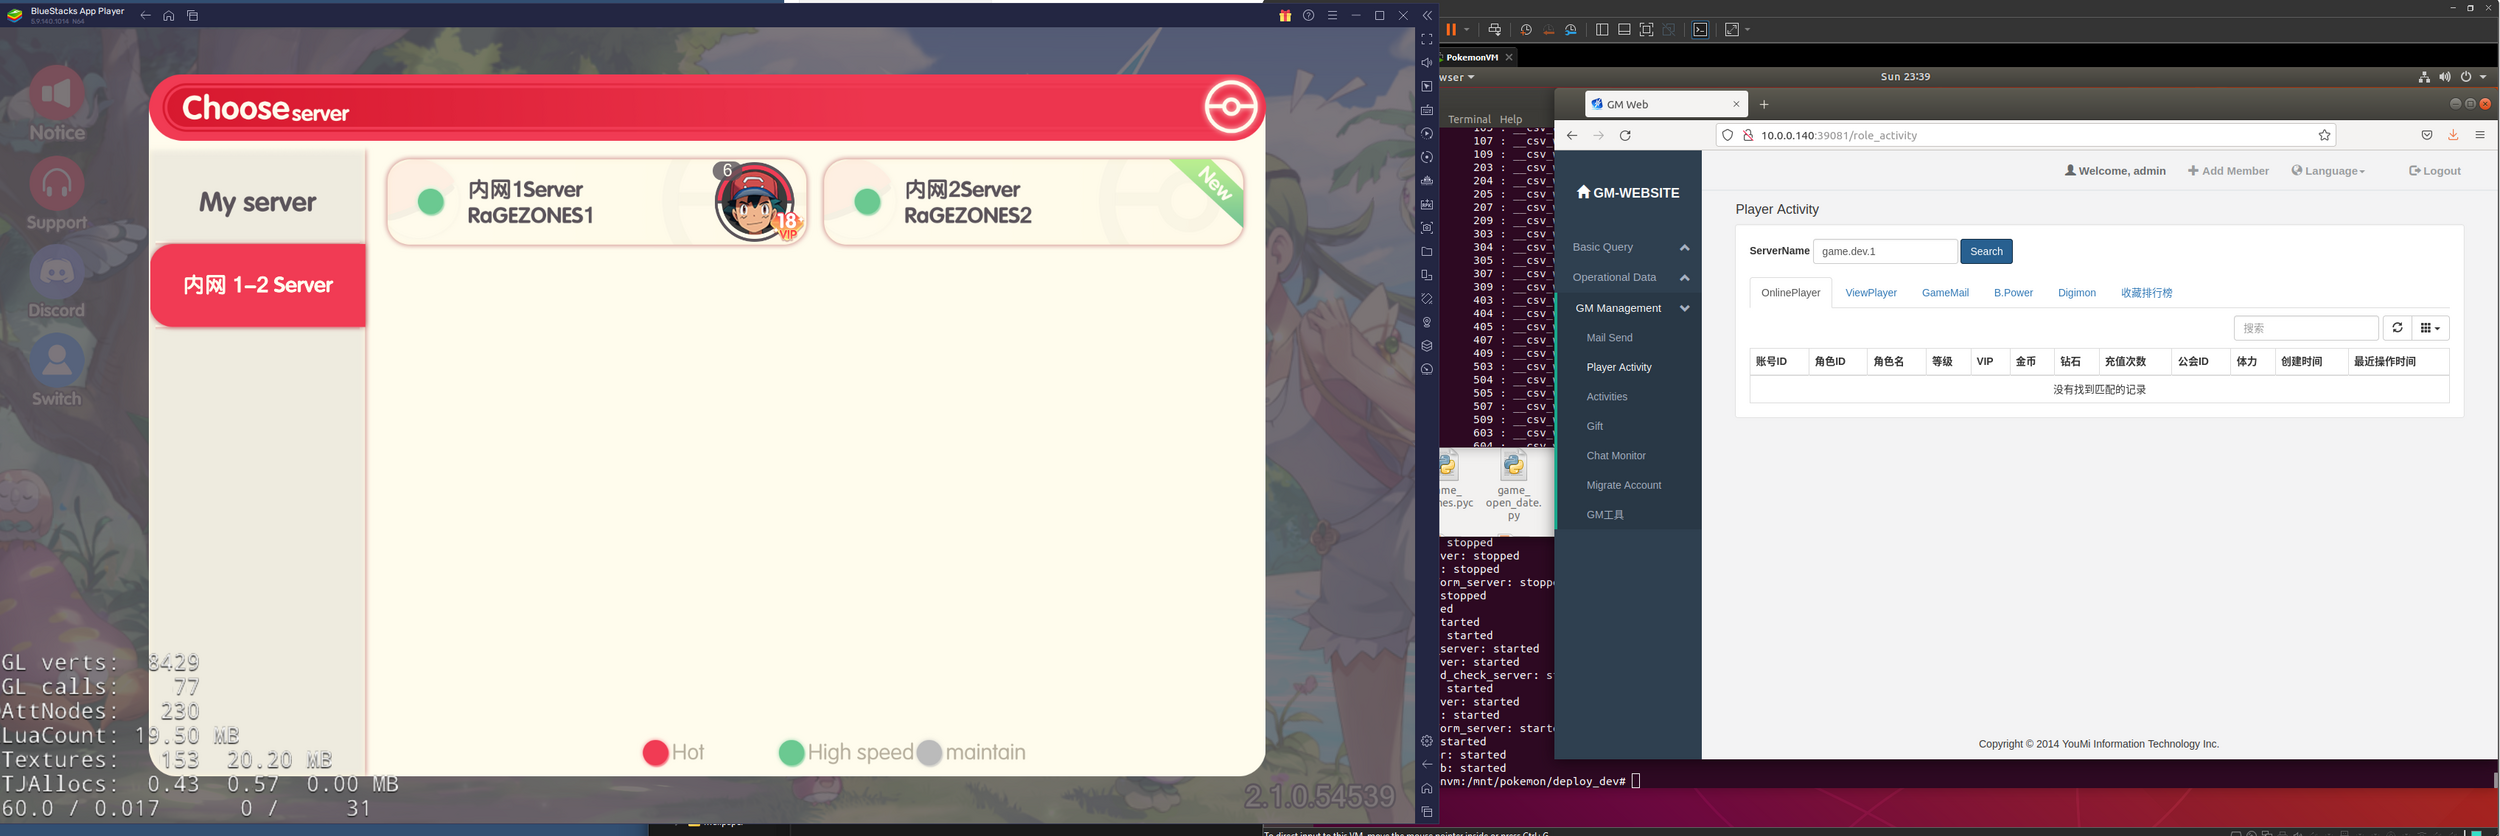2500x836 pixels.
Task: Close the Choose server dialog via Pokeball icon
Action: (x=1231, y=107)
